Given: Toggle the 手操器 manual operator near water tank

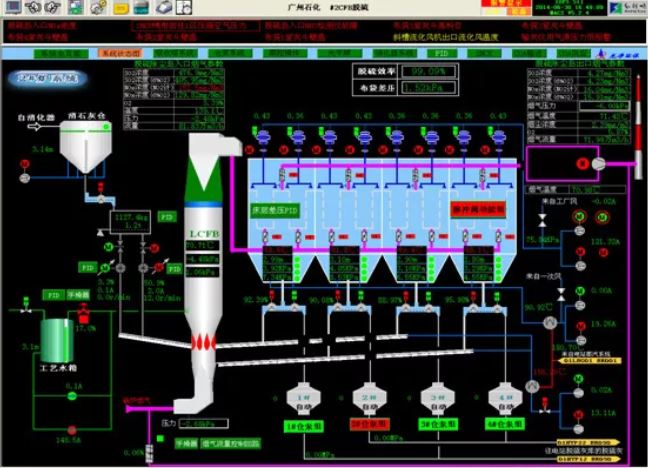Looking at the screenshot, I should click(x=78, y=296).
